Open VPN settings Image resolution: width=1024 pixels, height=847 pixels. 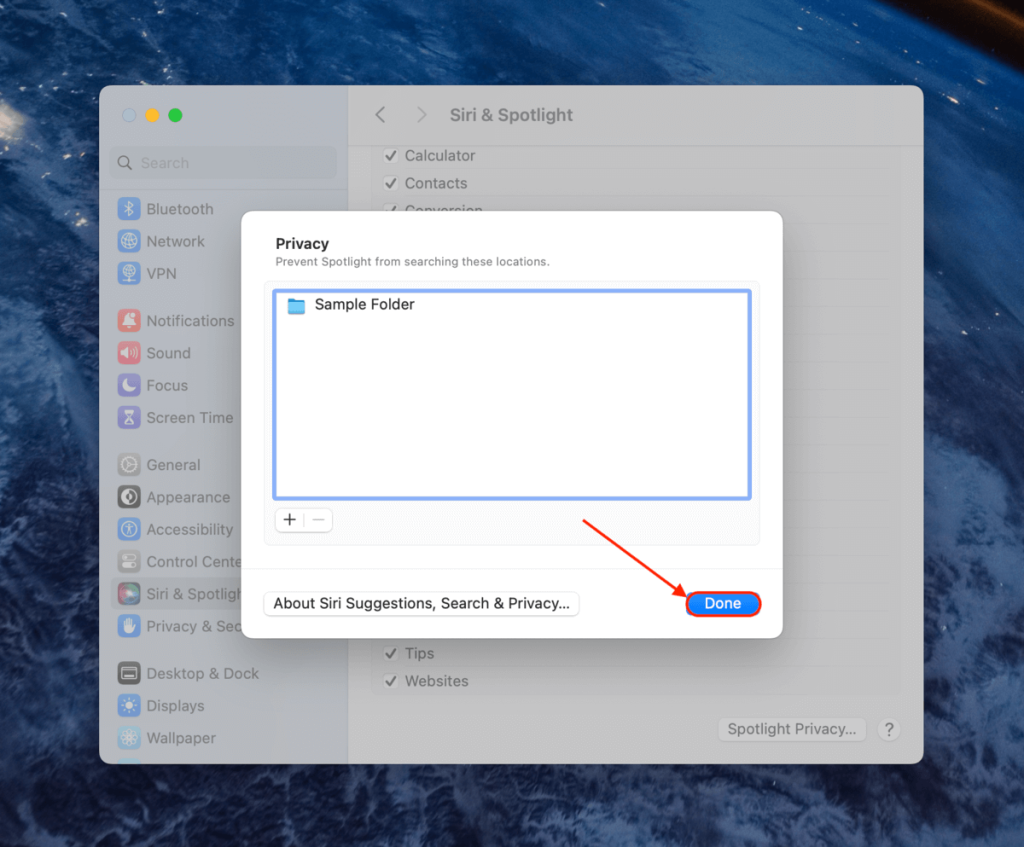point(165,273)
